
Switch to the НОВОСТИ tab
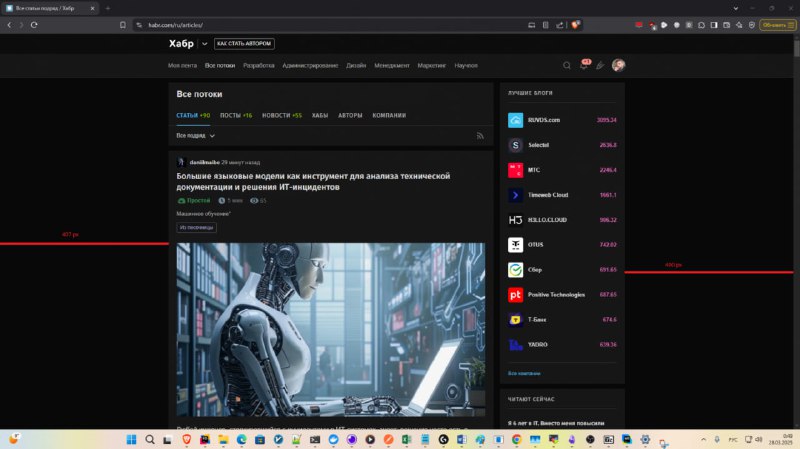(x=282, y=115)
